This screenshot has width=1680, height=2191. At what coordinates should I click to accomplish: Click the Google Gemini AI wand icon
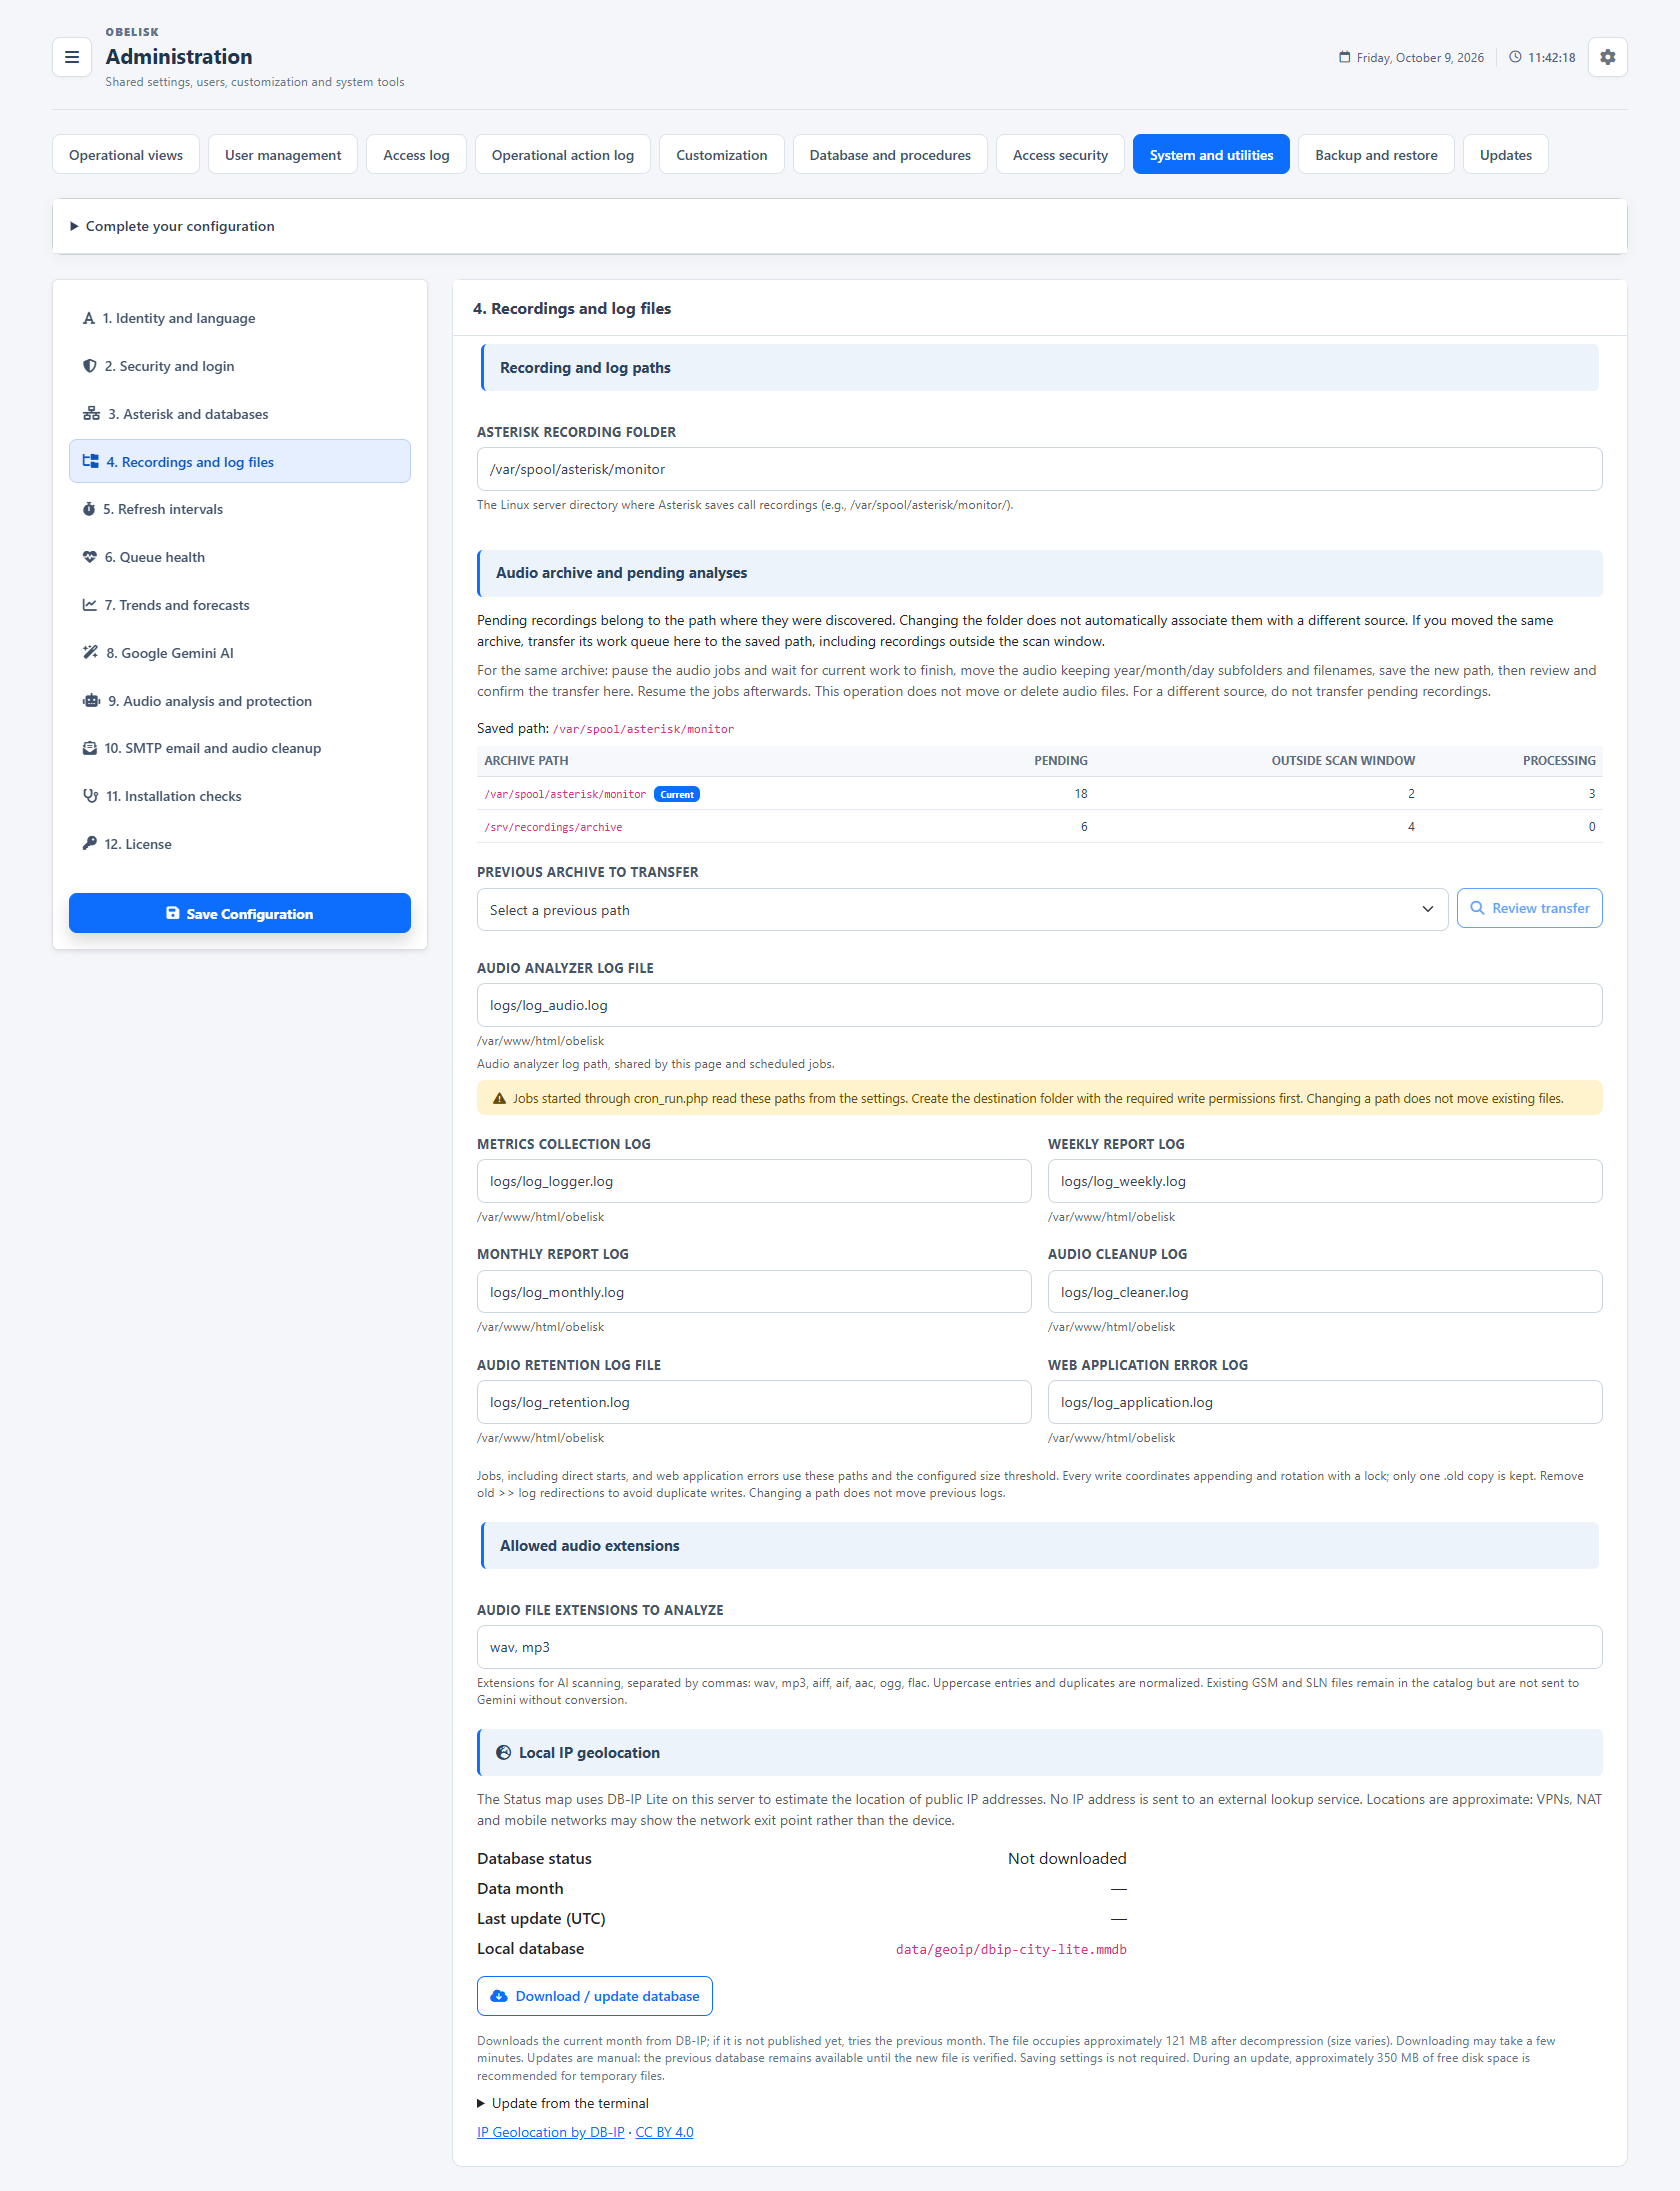coord(91,653)
